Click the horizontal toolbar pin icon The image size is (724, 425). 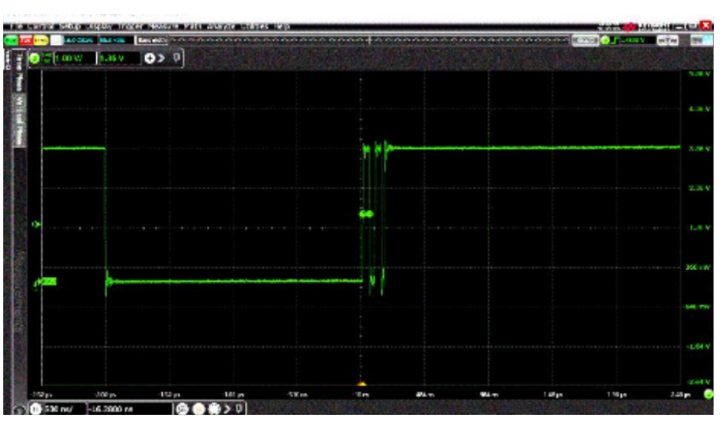[239, 408]
